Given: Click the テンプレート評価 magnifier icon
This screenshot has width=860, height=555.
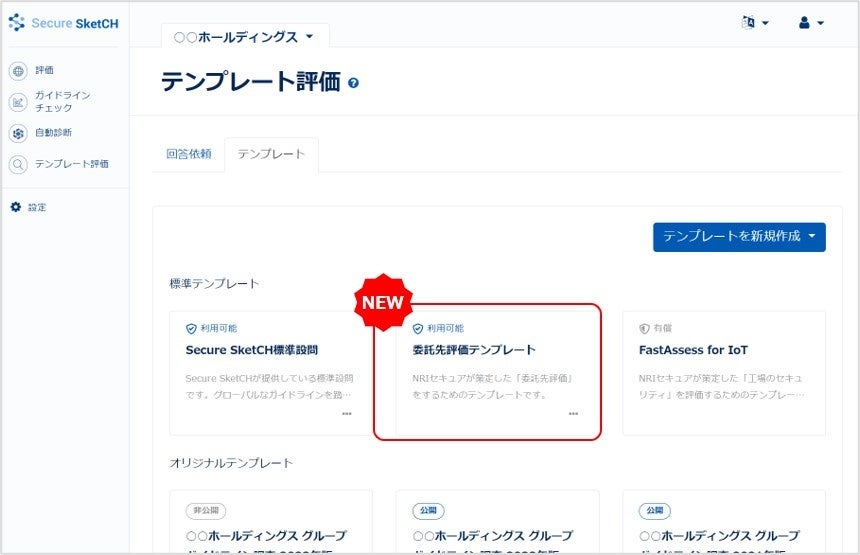Looking at the screenshot, I should [18, 164].
